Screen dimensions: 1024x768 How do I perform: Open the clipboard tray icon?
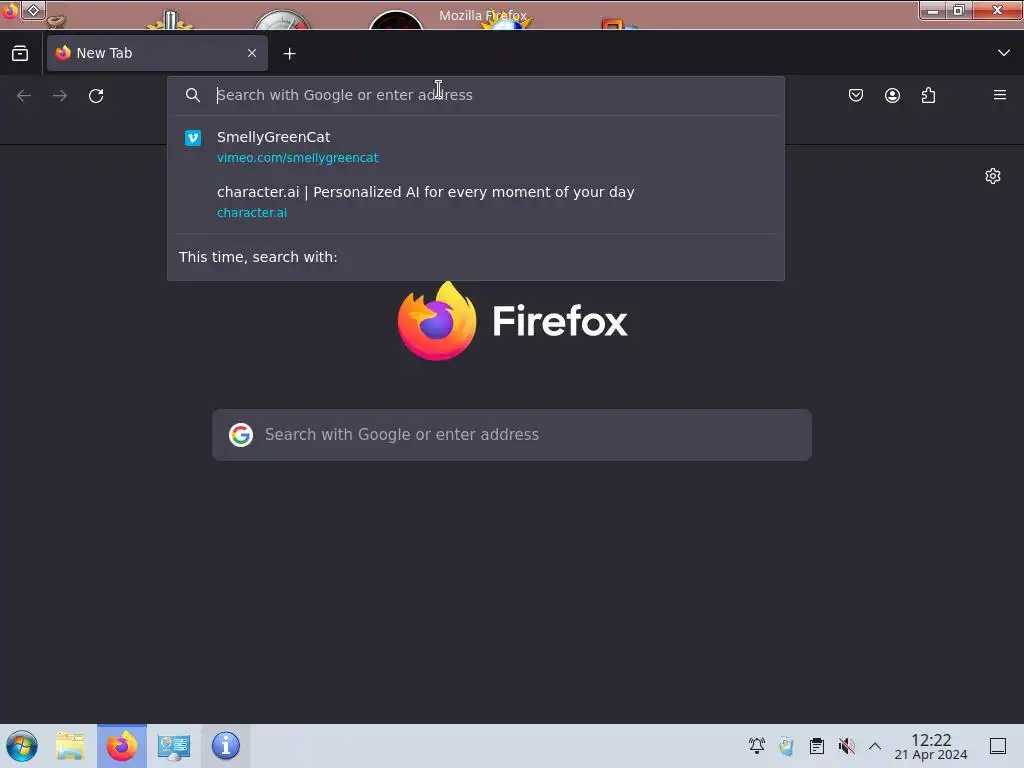click(x=816, y=746)
